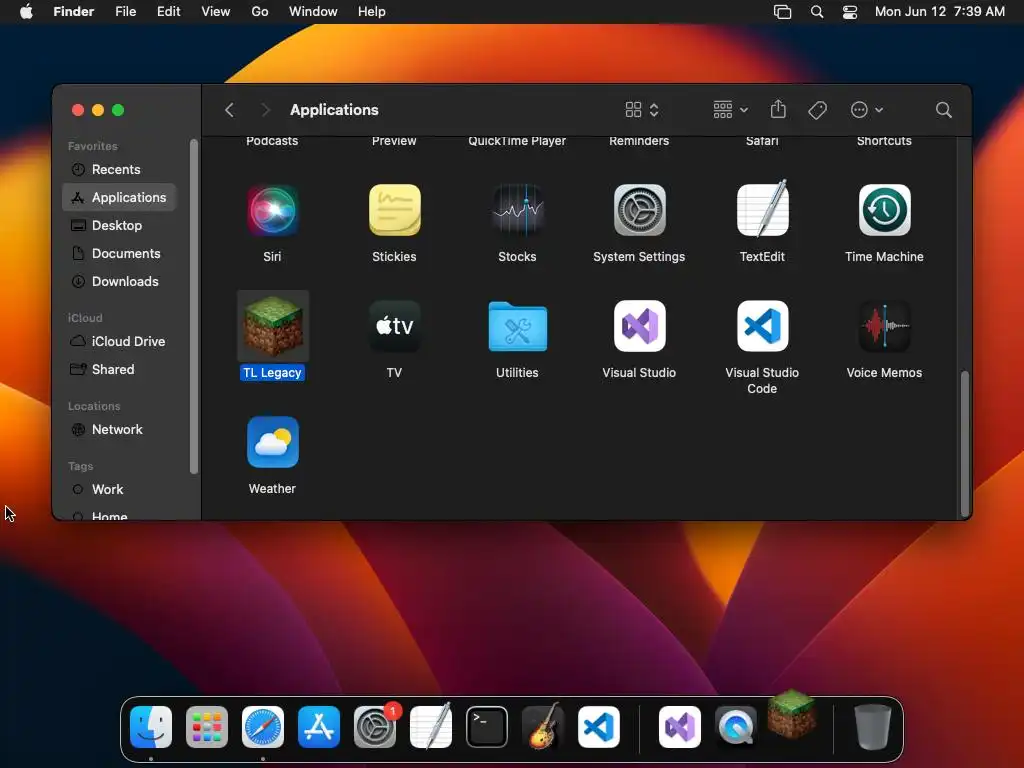Screen dimensions: 1024x768
Task: Select the Utilities folder icon
Action: click(517, 326)
